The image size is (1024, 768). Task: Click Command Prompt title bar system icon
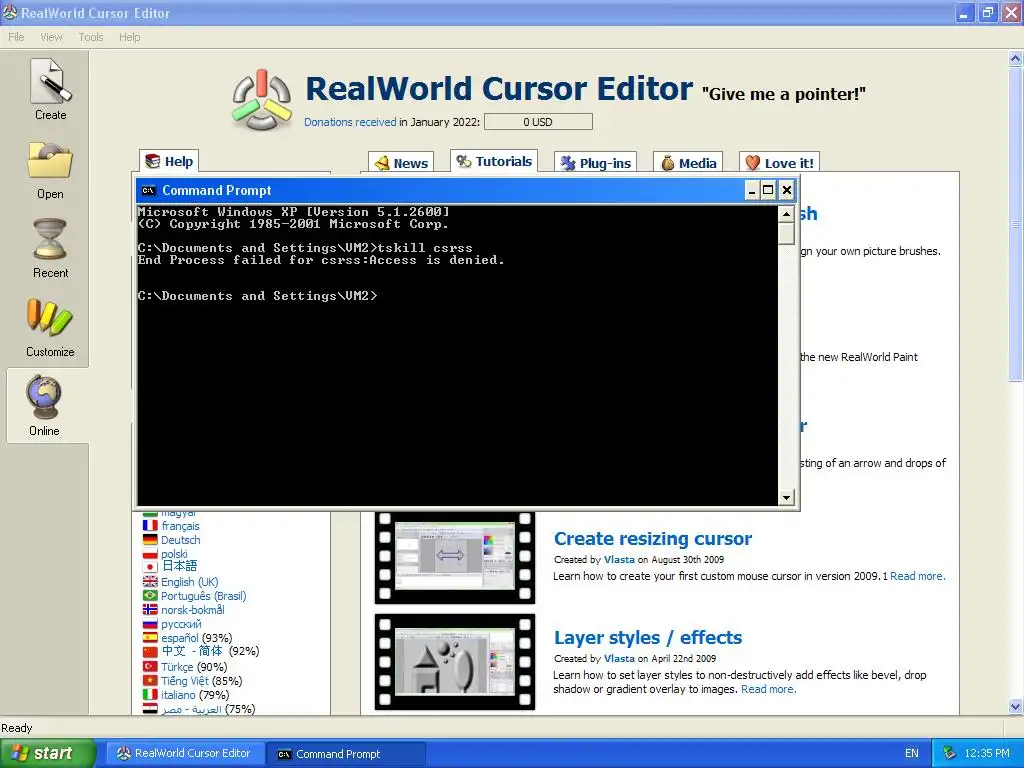coord(149,191)
